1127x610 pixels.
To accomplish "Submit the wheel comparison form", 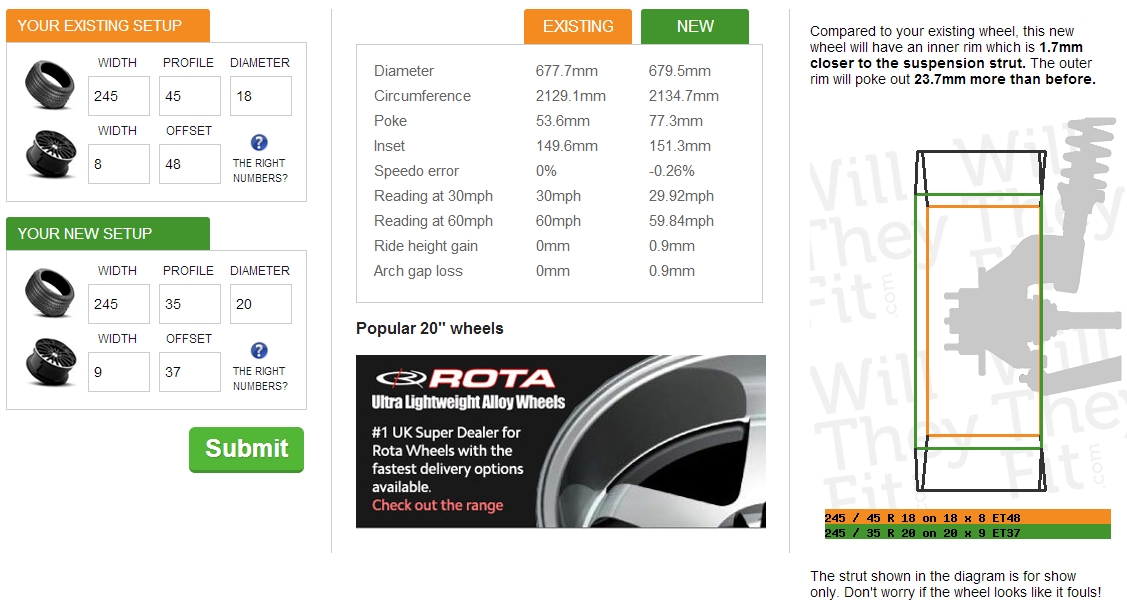I will click(247, 449).
